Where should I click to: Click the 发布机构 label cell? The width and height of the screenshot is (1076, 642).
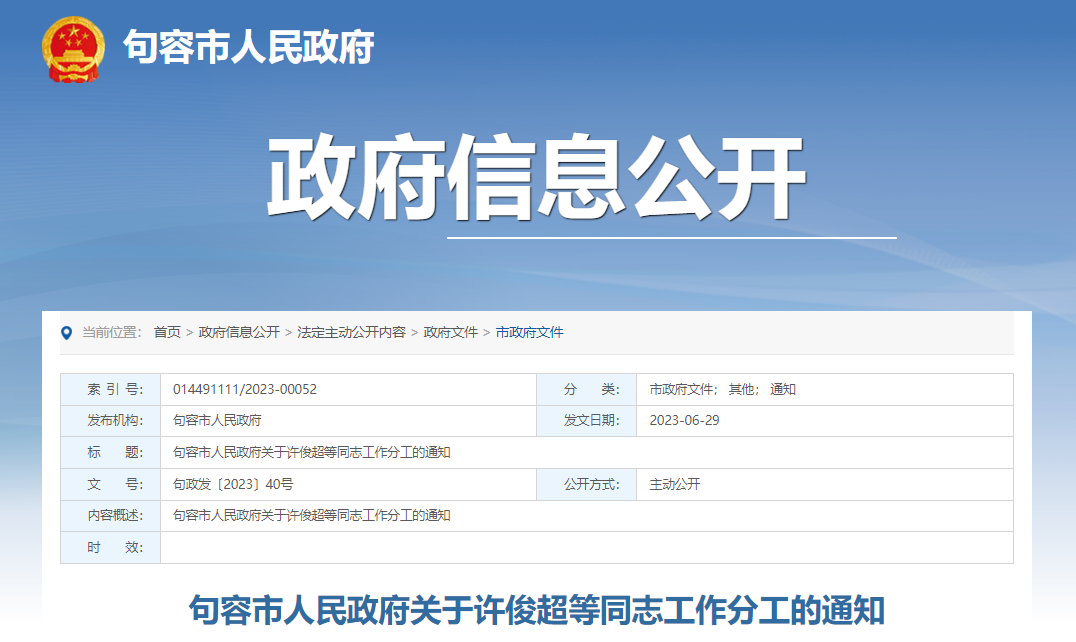point(110,420)
